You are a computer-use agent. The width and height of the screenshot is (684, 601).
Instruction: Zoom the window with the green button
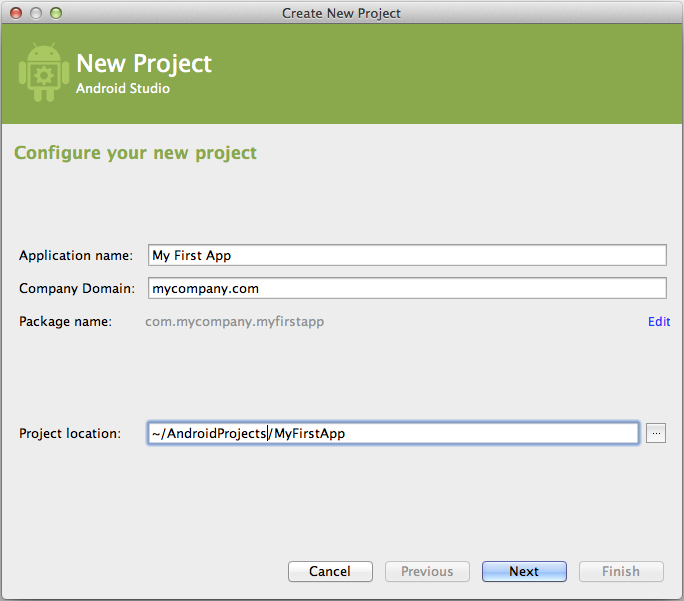pyautogui.click(x=56, y=13)
